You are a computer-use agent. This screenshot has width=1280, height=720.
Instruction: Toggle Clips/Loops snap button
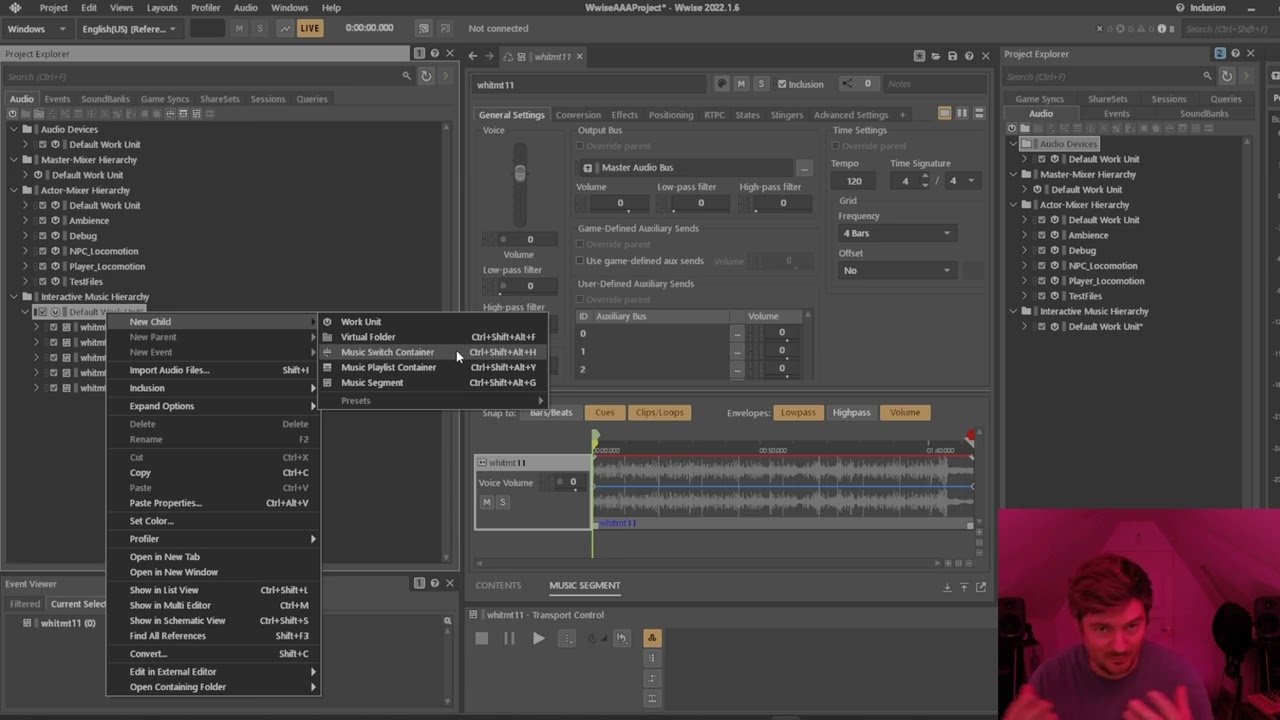pos(659,412)
